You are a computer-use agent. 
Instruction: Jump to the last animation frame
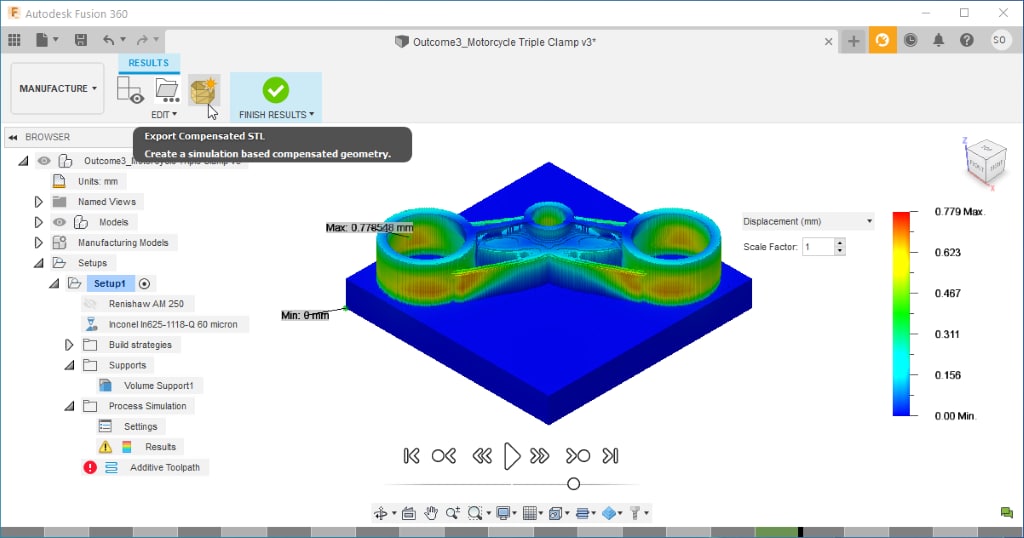[610, 456]
